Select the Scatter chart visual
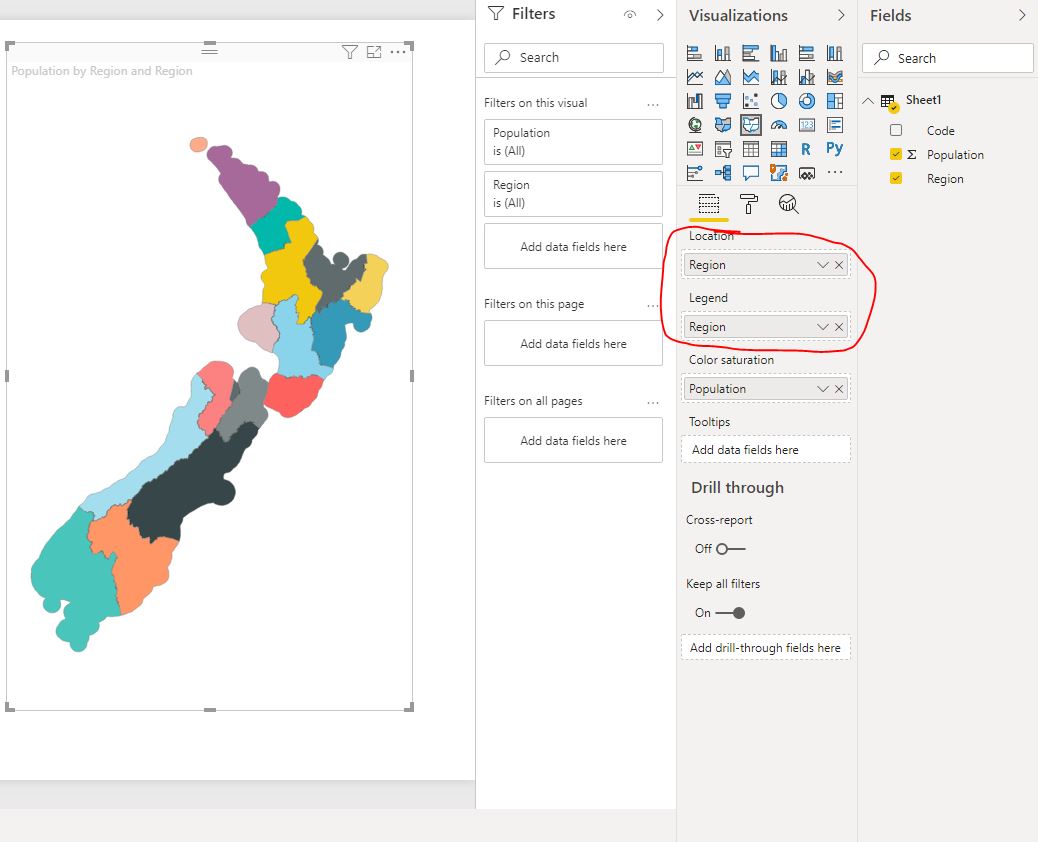 point(751,101)
